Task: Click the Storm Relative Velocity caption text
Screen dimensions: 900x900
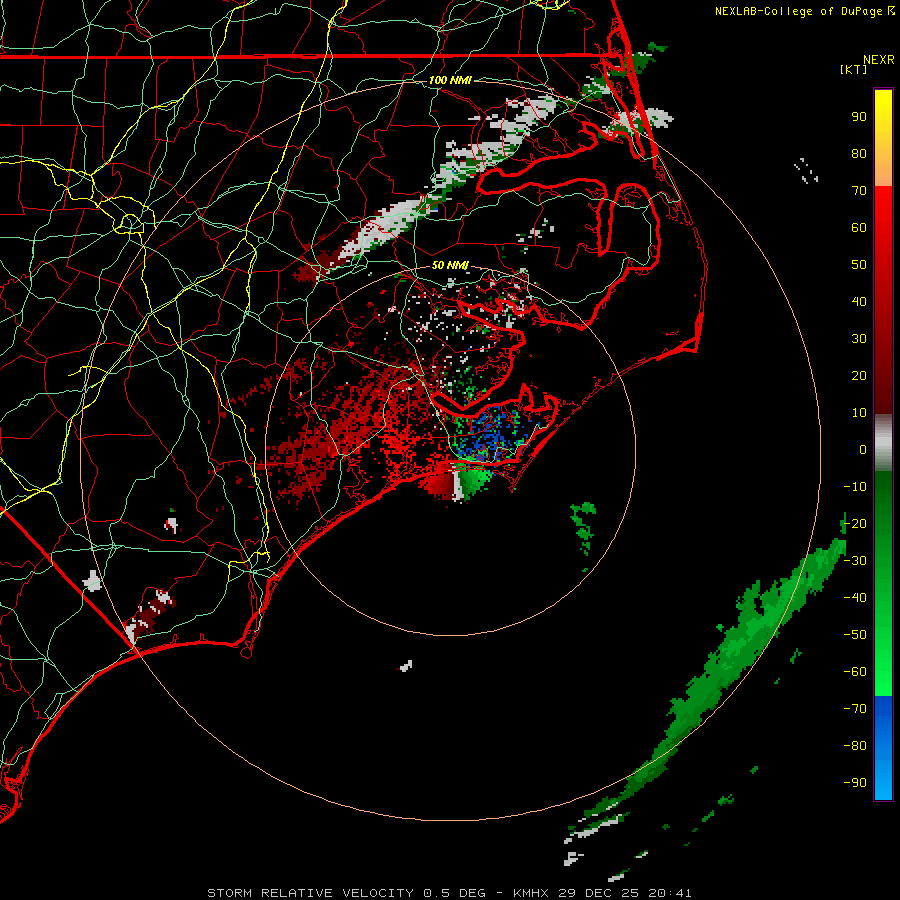Action: tap(449, 893)
